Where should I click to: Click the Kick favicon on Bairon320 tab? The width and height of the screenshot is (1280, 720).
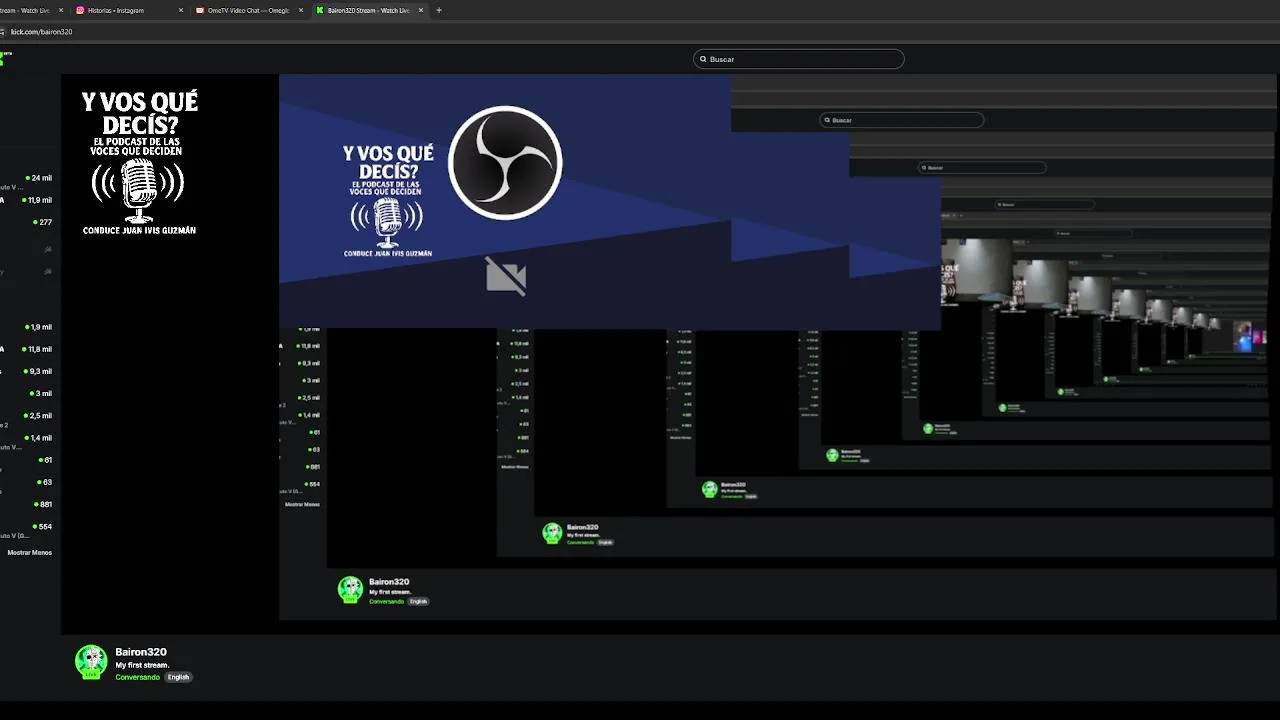click(x=320, y=10)
